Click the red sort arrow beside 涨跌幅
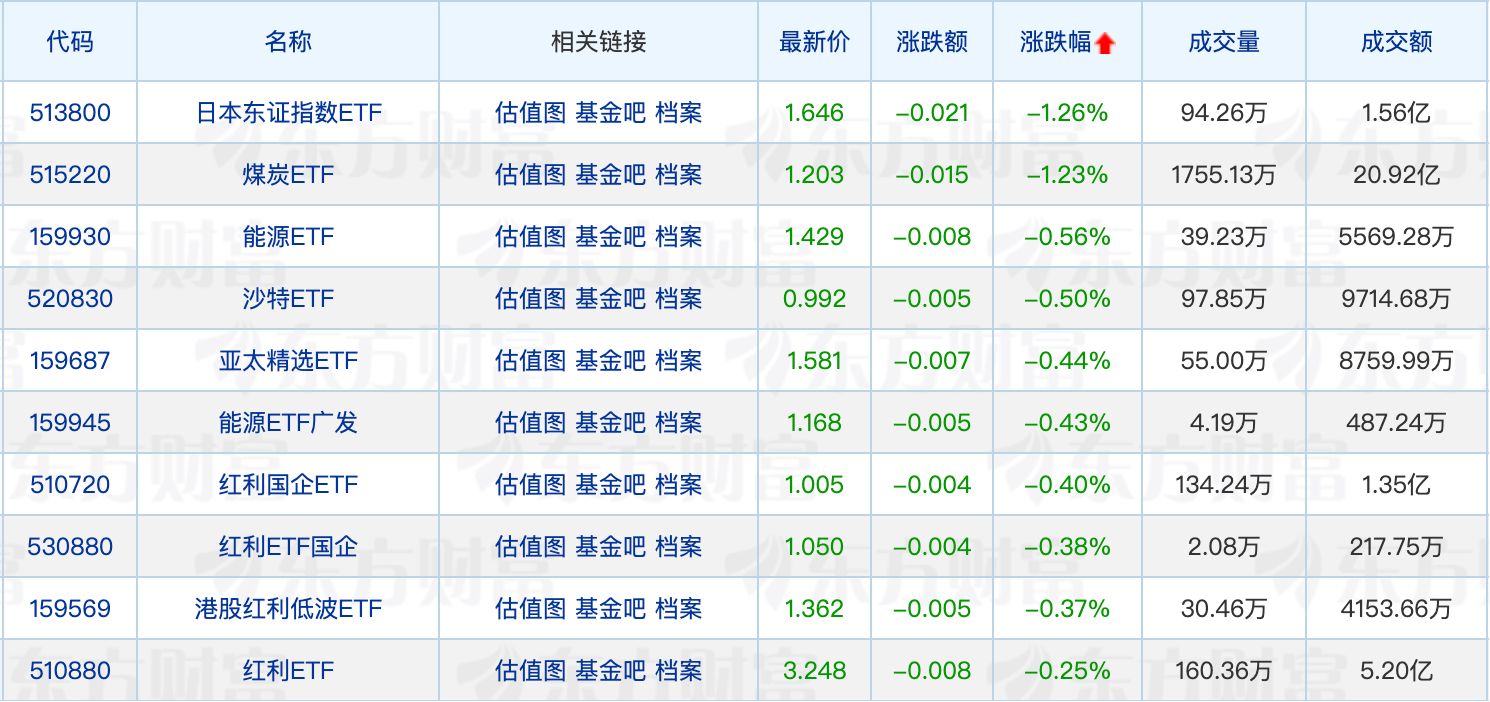 [1104, 44]
